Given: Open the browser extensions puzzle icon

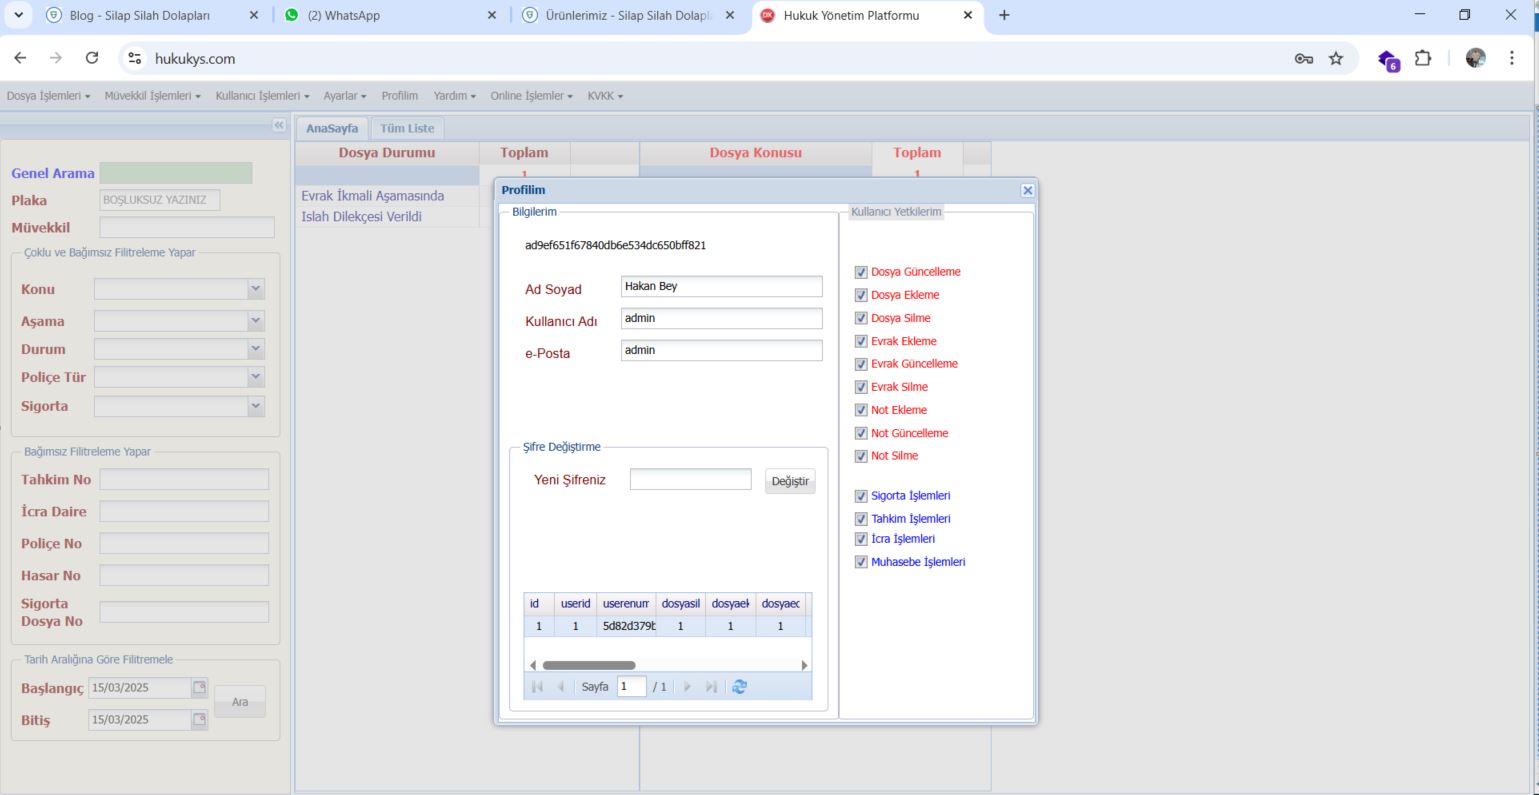Looking at the screenshot, I should point(1422,59).
